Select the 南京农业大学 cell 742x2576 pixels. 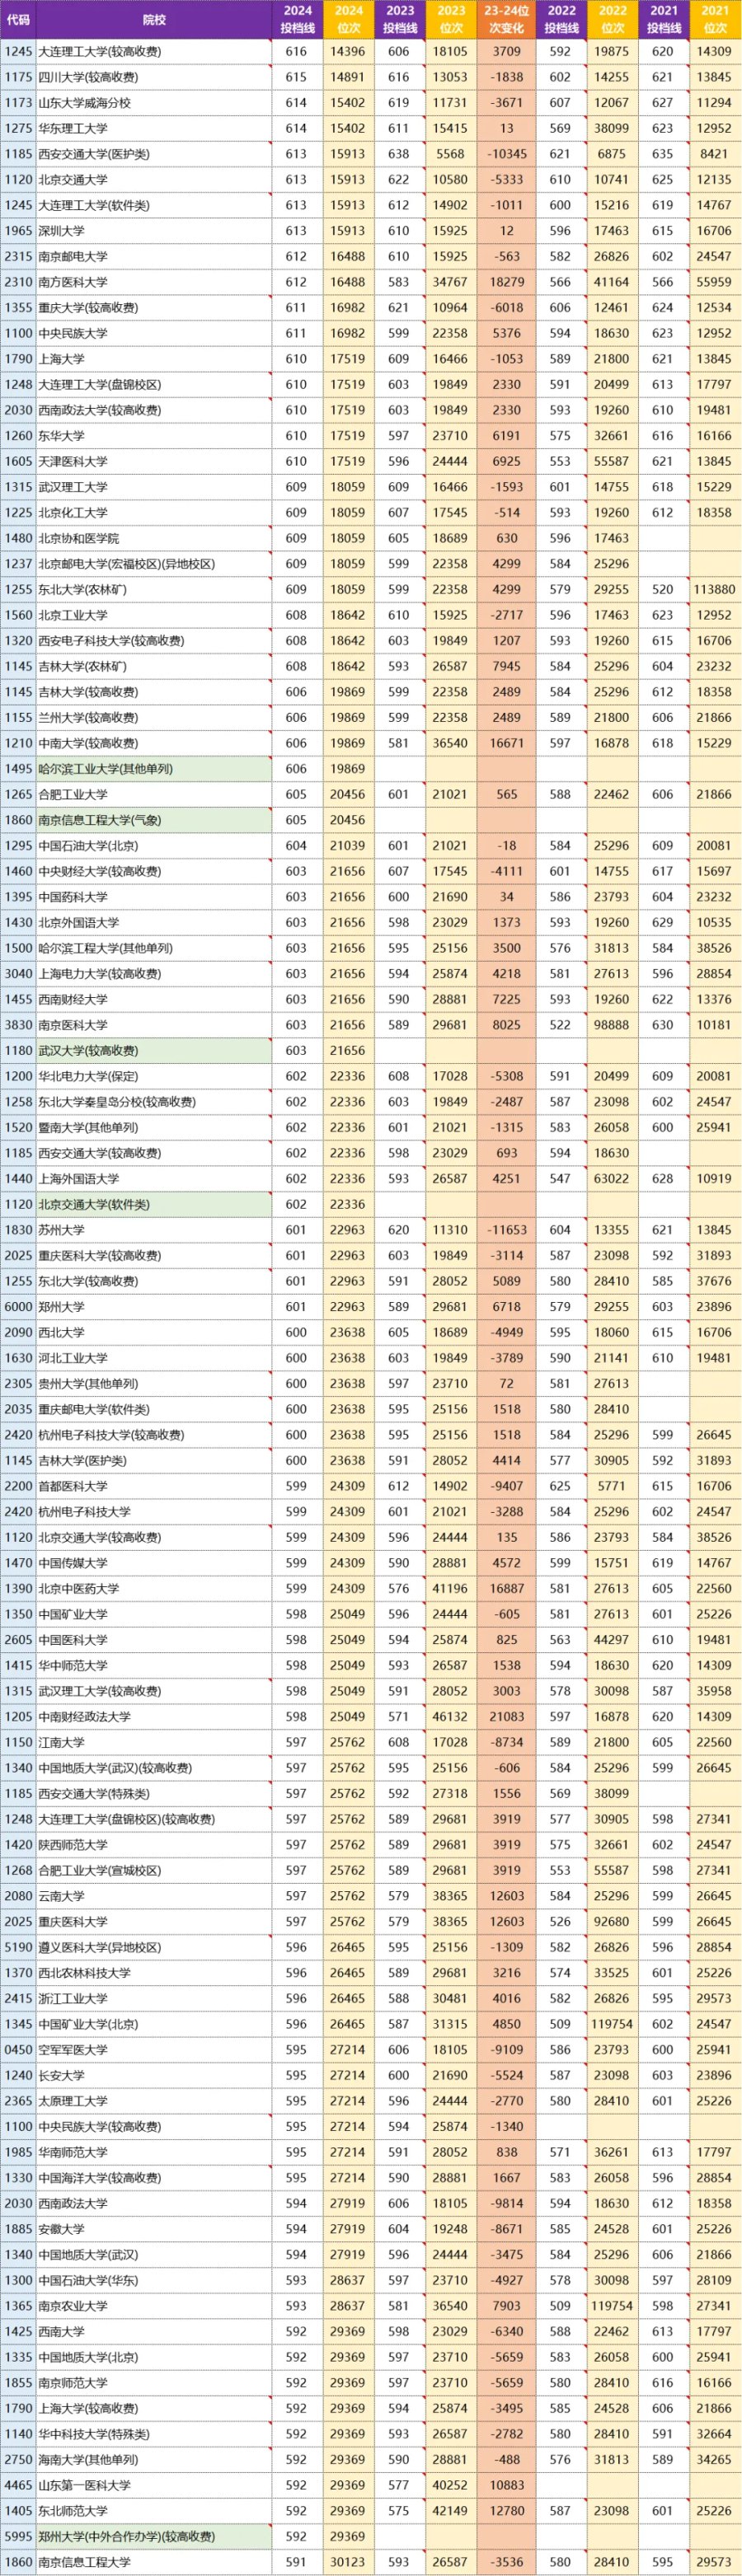coord(154,2306)
